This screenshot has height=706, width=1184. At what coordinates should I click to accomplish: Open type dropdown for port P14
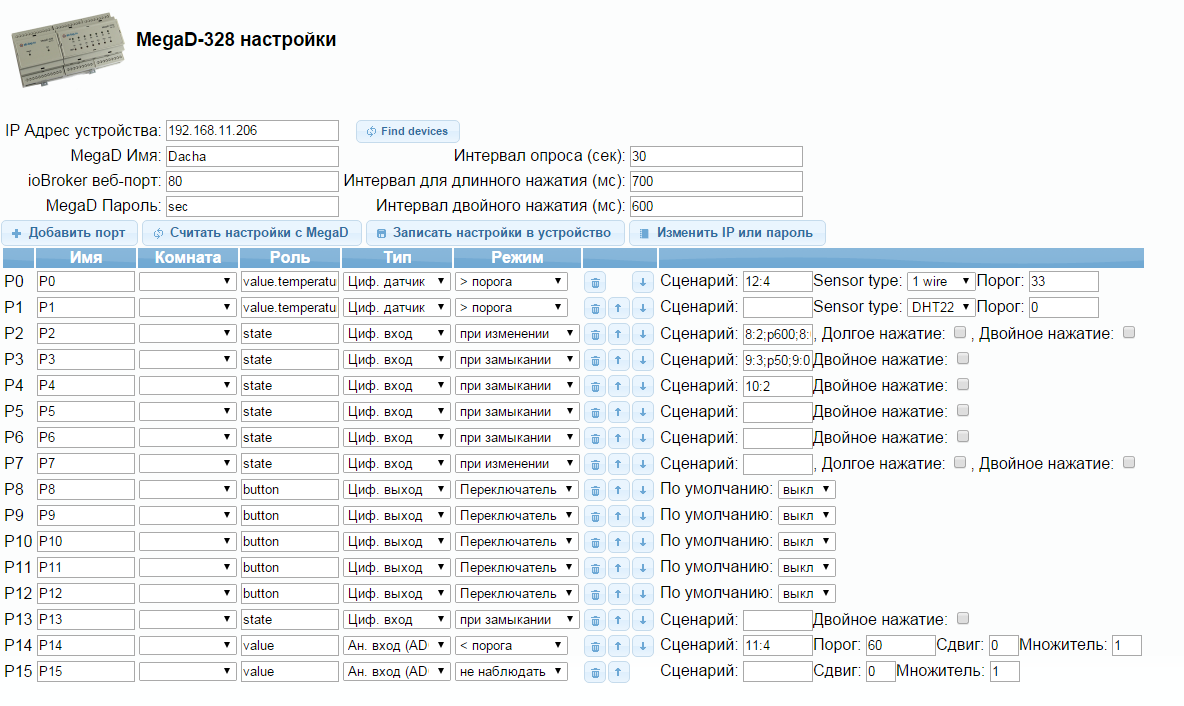(x=396, y=646)
